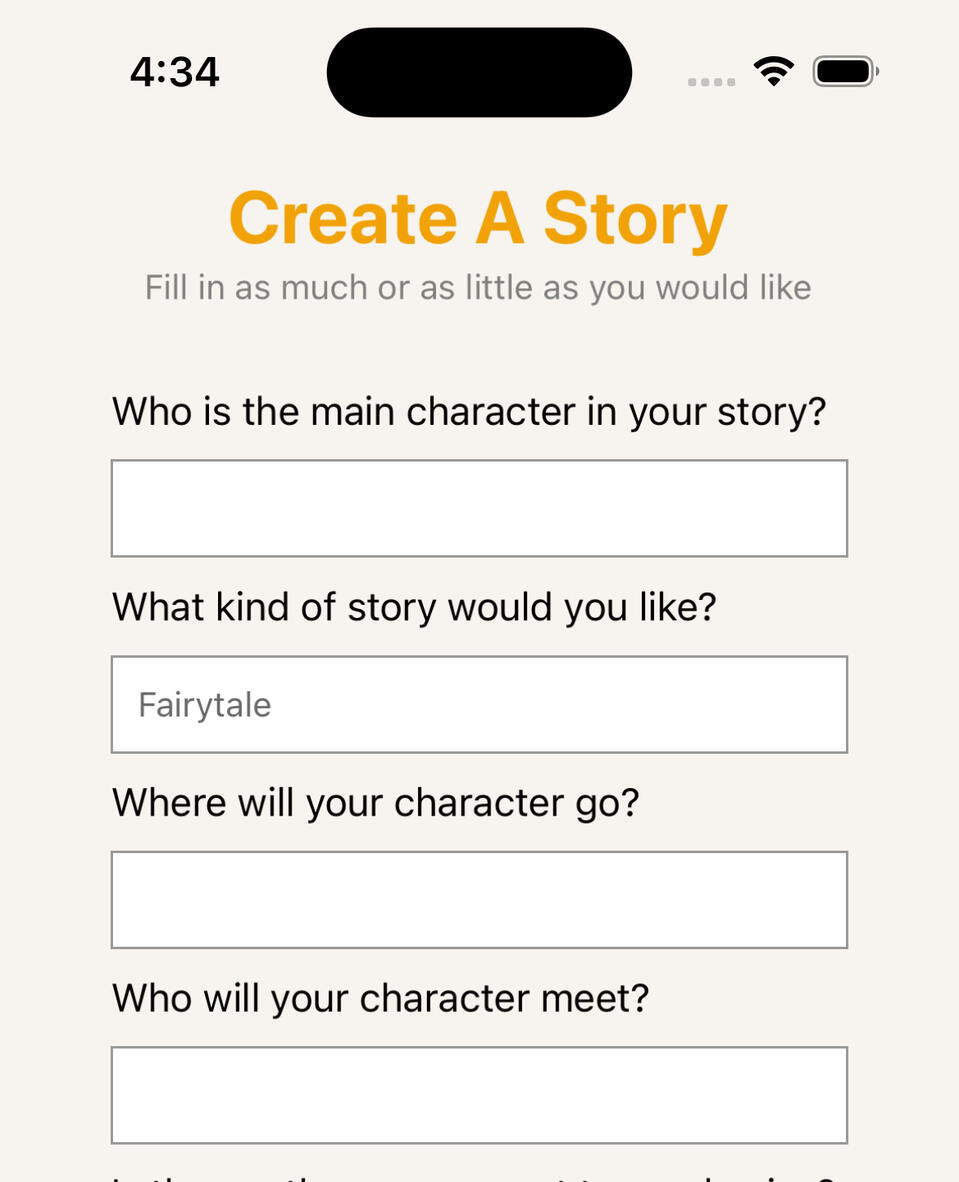Select the last fully visible text box
Image resolution: width=959 pixels, height=1182 pixels.
coord(479,1094)
